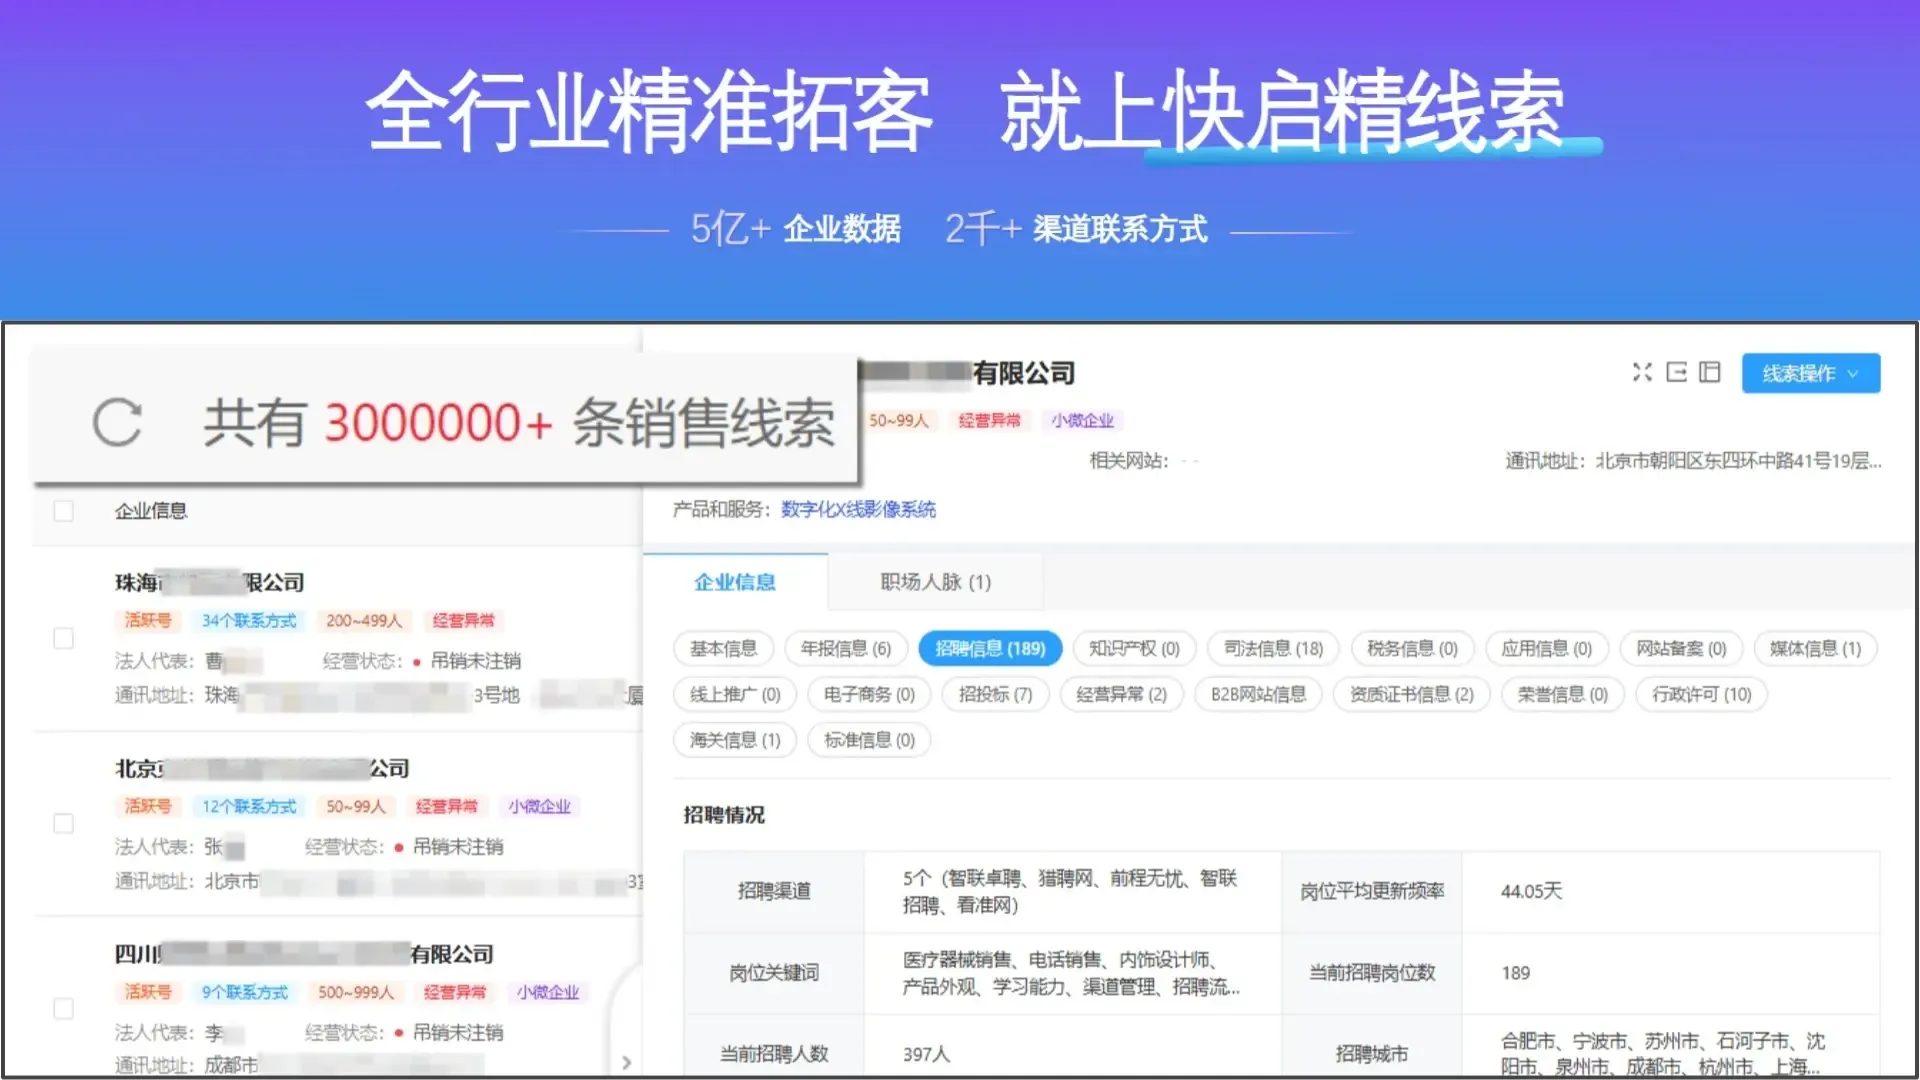Switch to the 职场人脉 (1) tab
1920x1080 pixels.
point(935,582)
